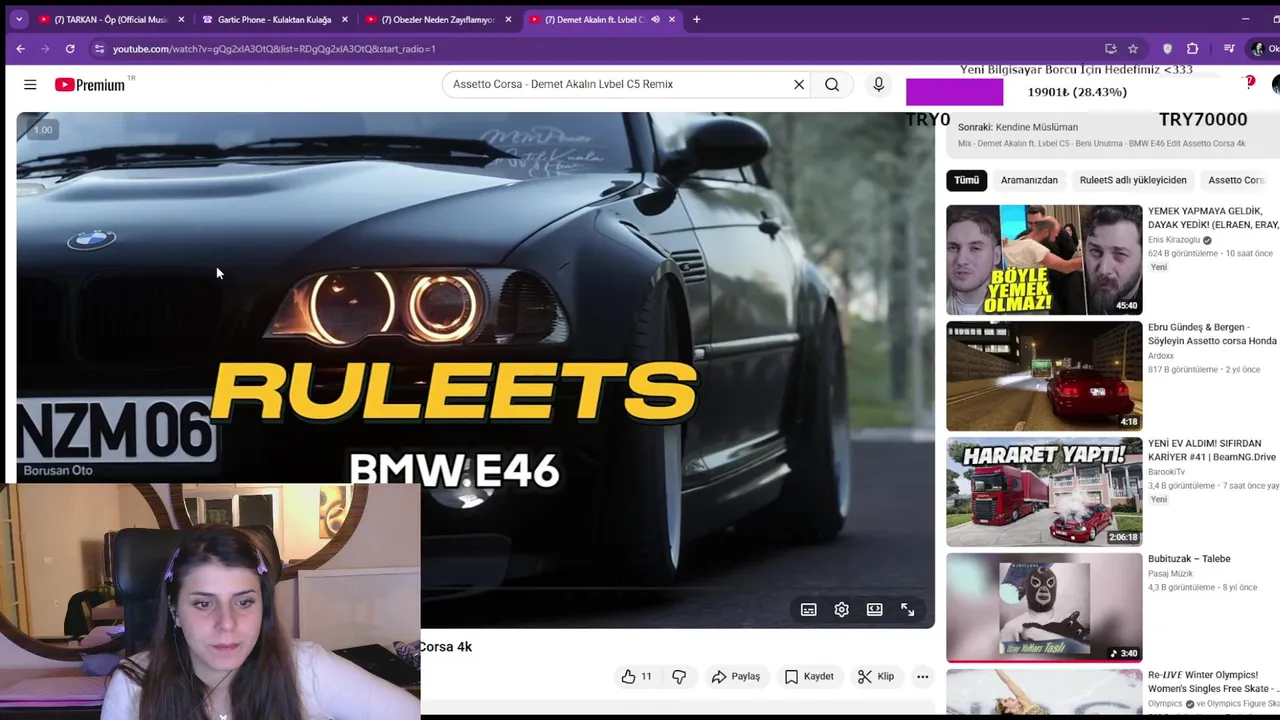Save video with Kaydet button
Image resolution: width=1280 pixels, height=720 pixels.
click(809, 677)
